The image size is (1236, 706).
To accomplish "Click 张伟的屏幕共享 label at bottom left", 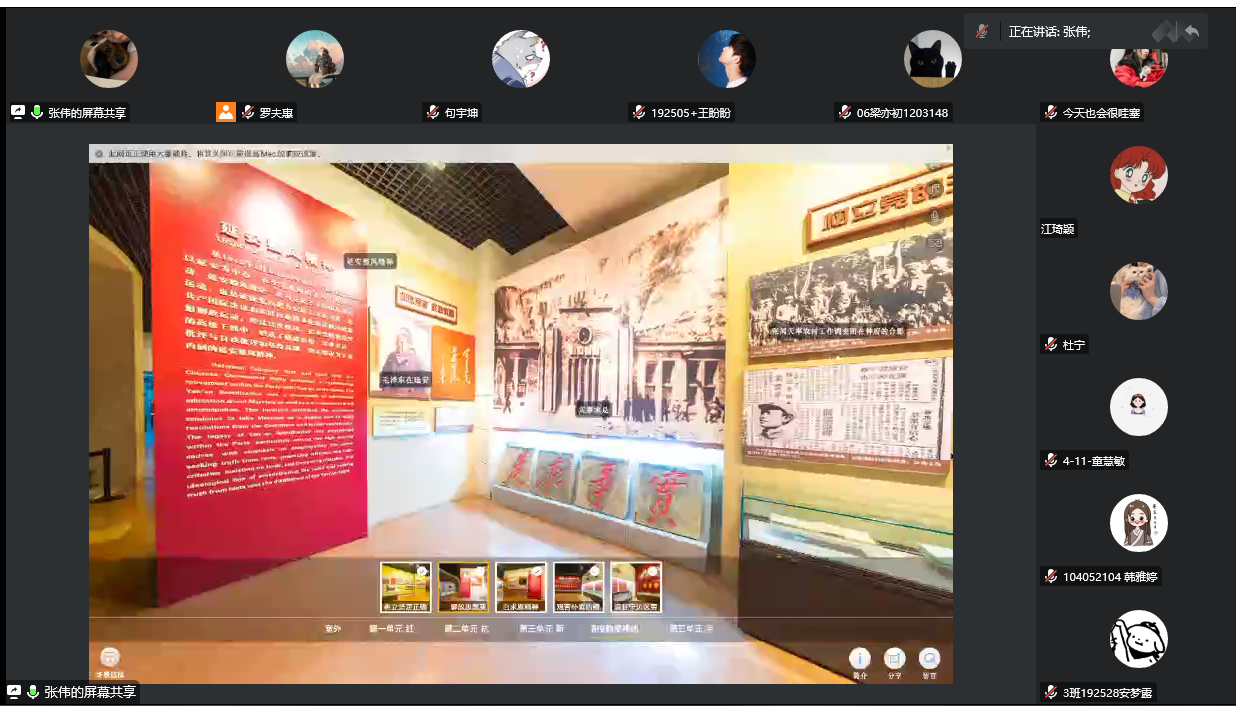I will (90, 692).
